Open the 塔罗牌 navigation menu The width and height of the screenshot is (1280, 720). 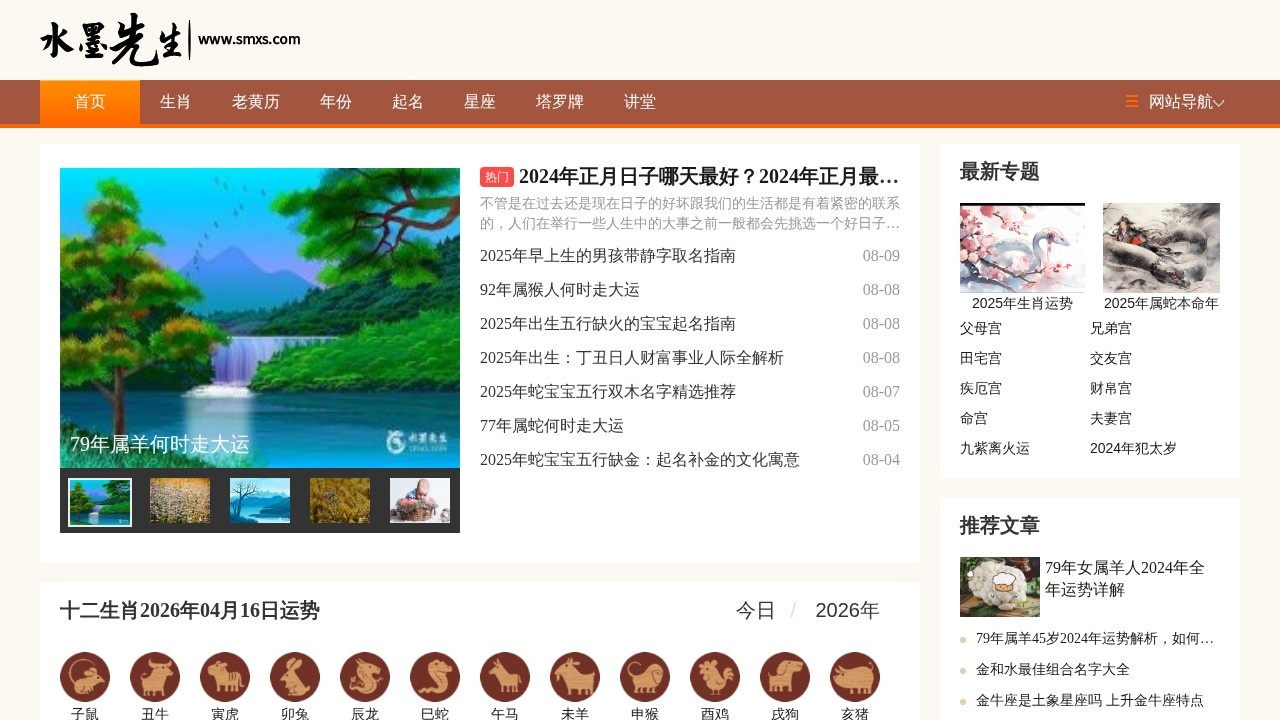click(x=558, y=101)
